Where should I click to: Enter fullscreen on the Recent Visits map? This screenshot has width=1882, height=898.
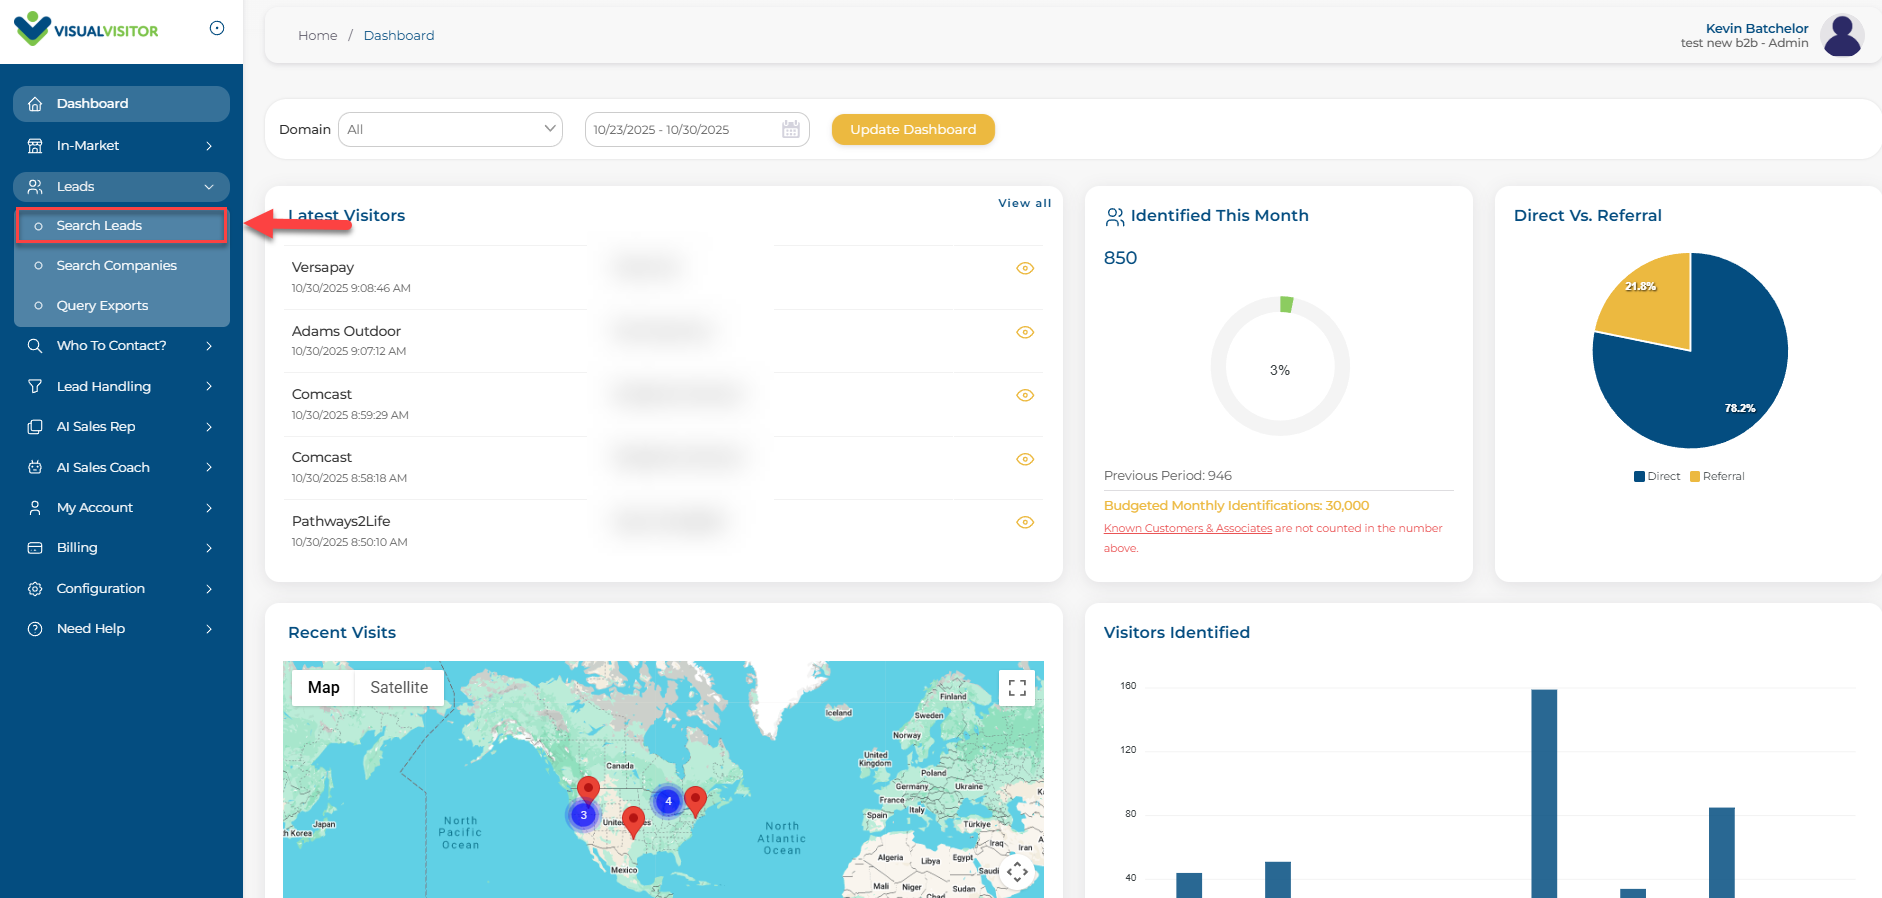[1017, 688]
